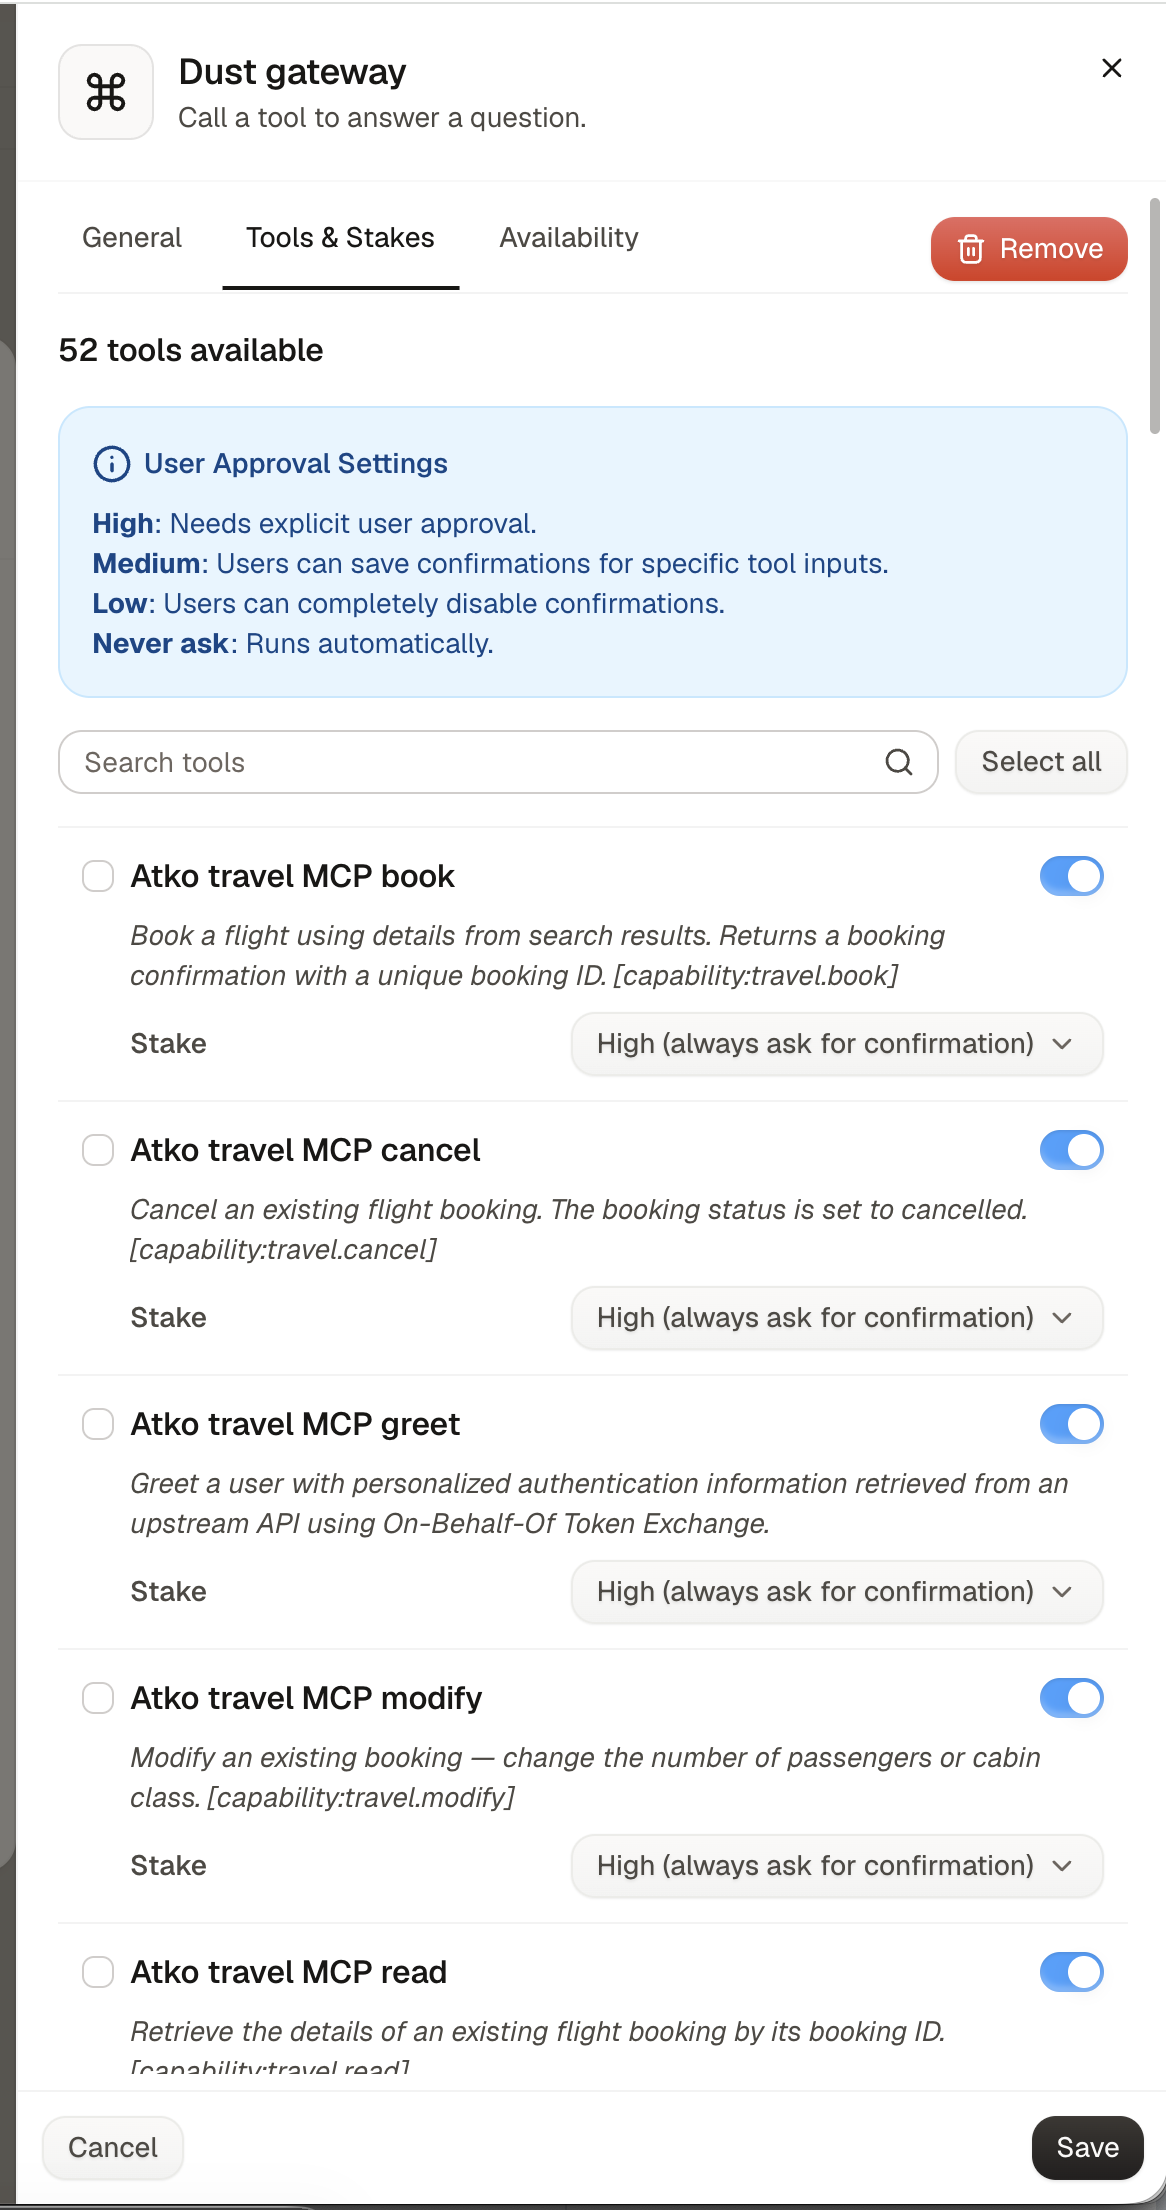Tick the Atko travel MCP greet checkbox

point(98,1424)
